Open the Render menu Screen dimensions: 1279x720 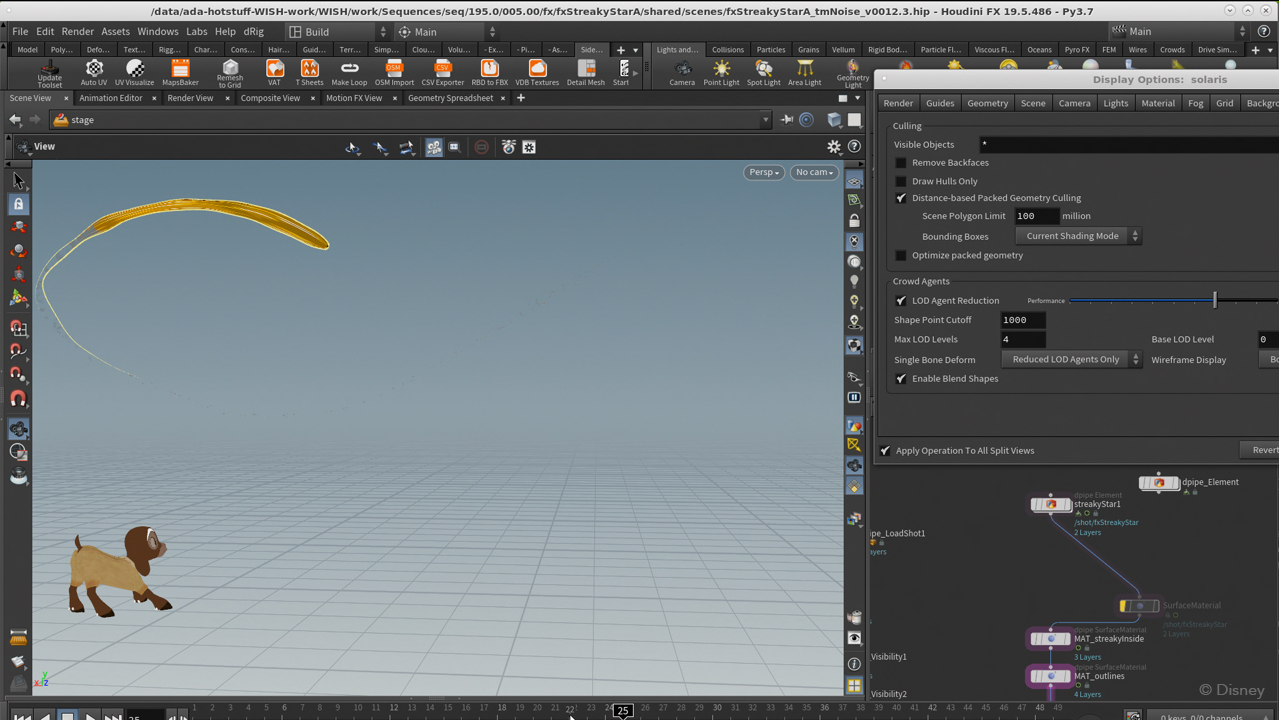[x=77, y=32]
